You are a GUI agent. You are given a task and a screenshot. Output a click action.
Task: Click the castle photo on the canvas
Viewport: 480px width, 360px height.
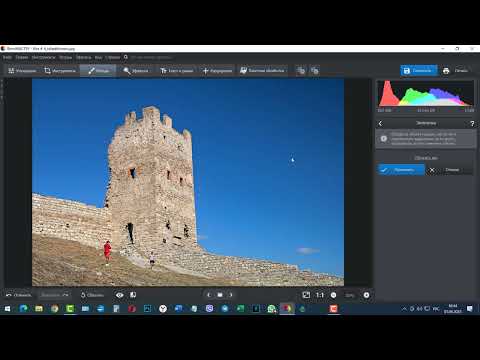tap(188, 182)
